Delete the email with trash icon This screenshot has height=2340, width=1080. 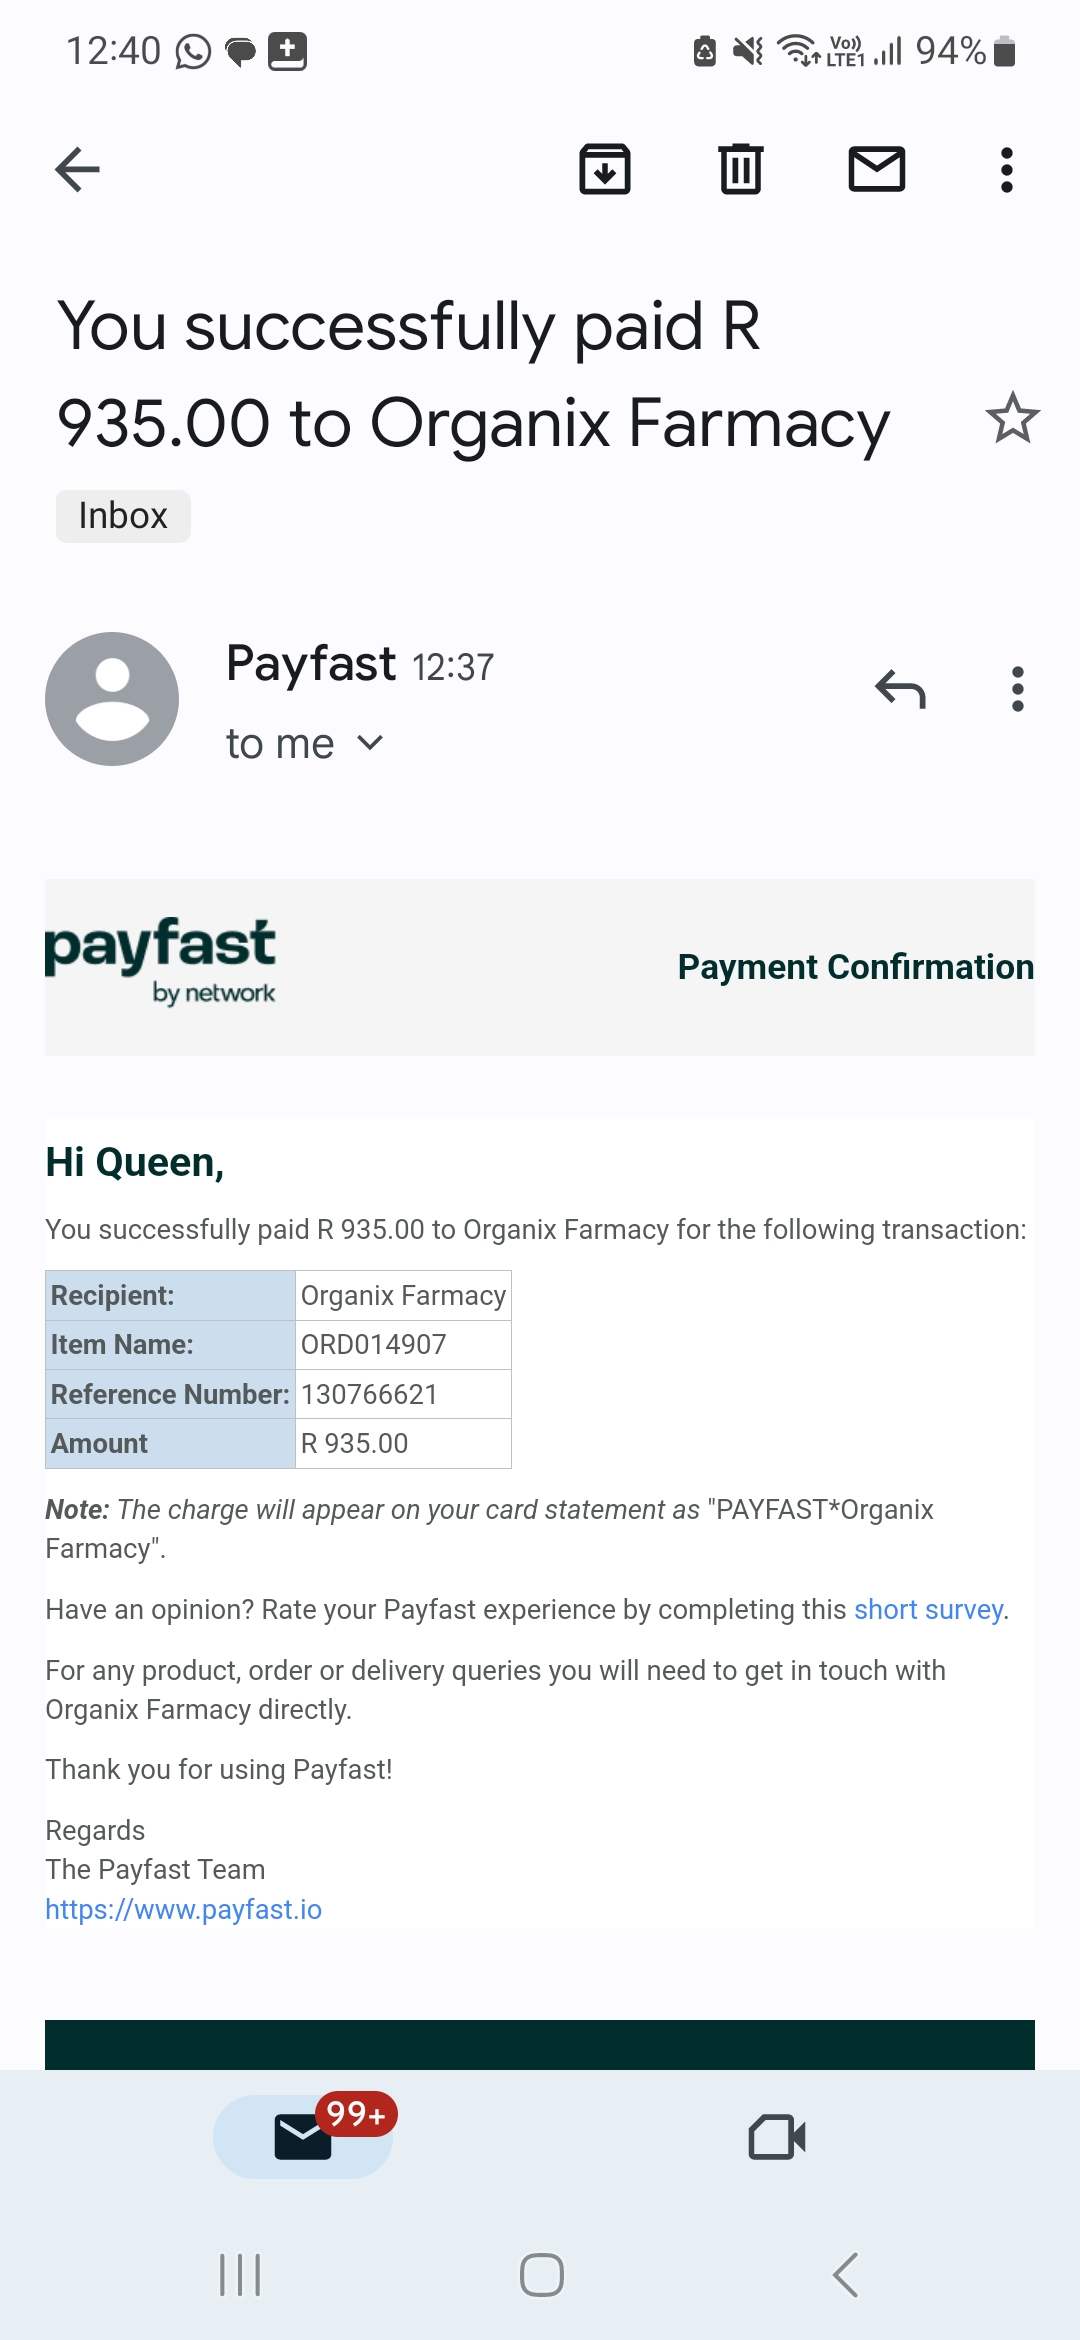(741, 169)
